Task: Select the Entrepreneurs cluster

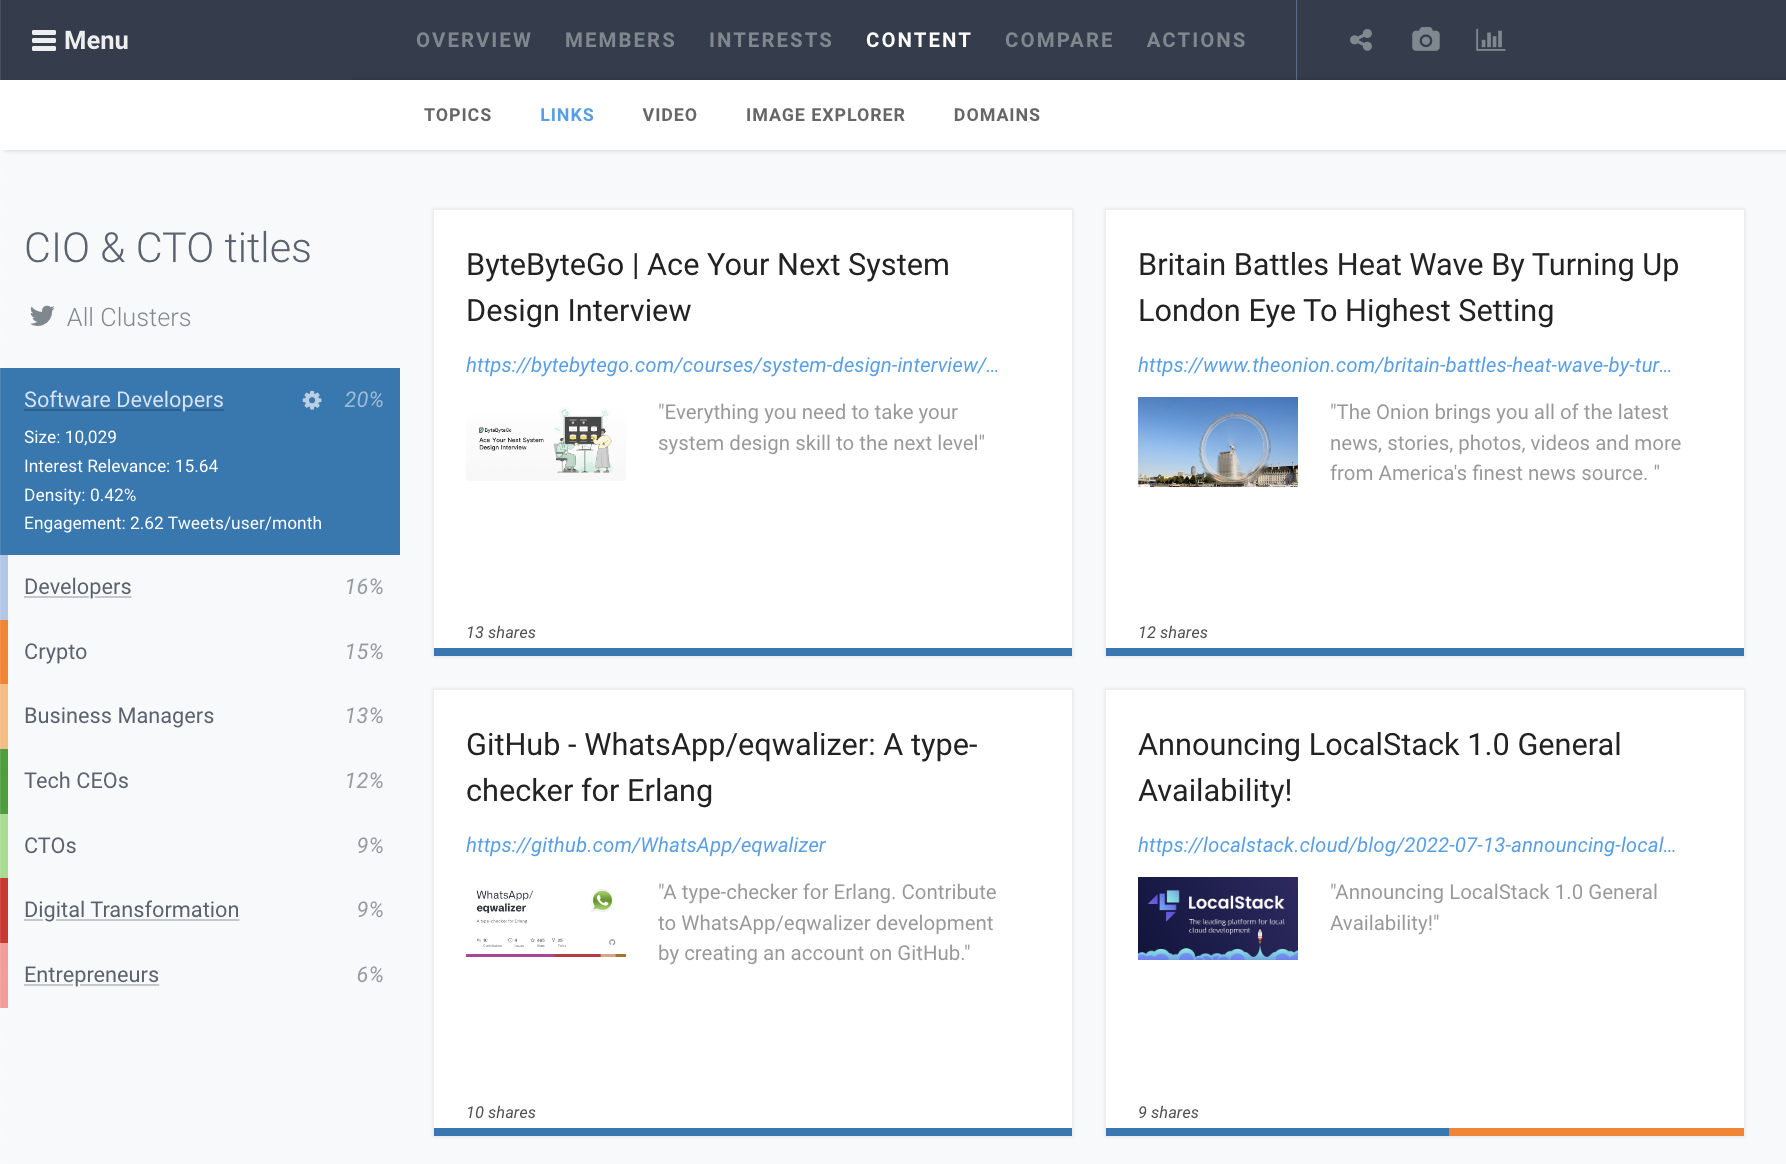Action: 91,975
